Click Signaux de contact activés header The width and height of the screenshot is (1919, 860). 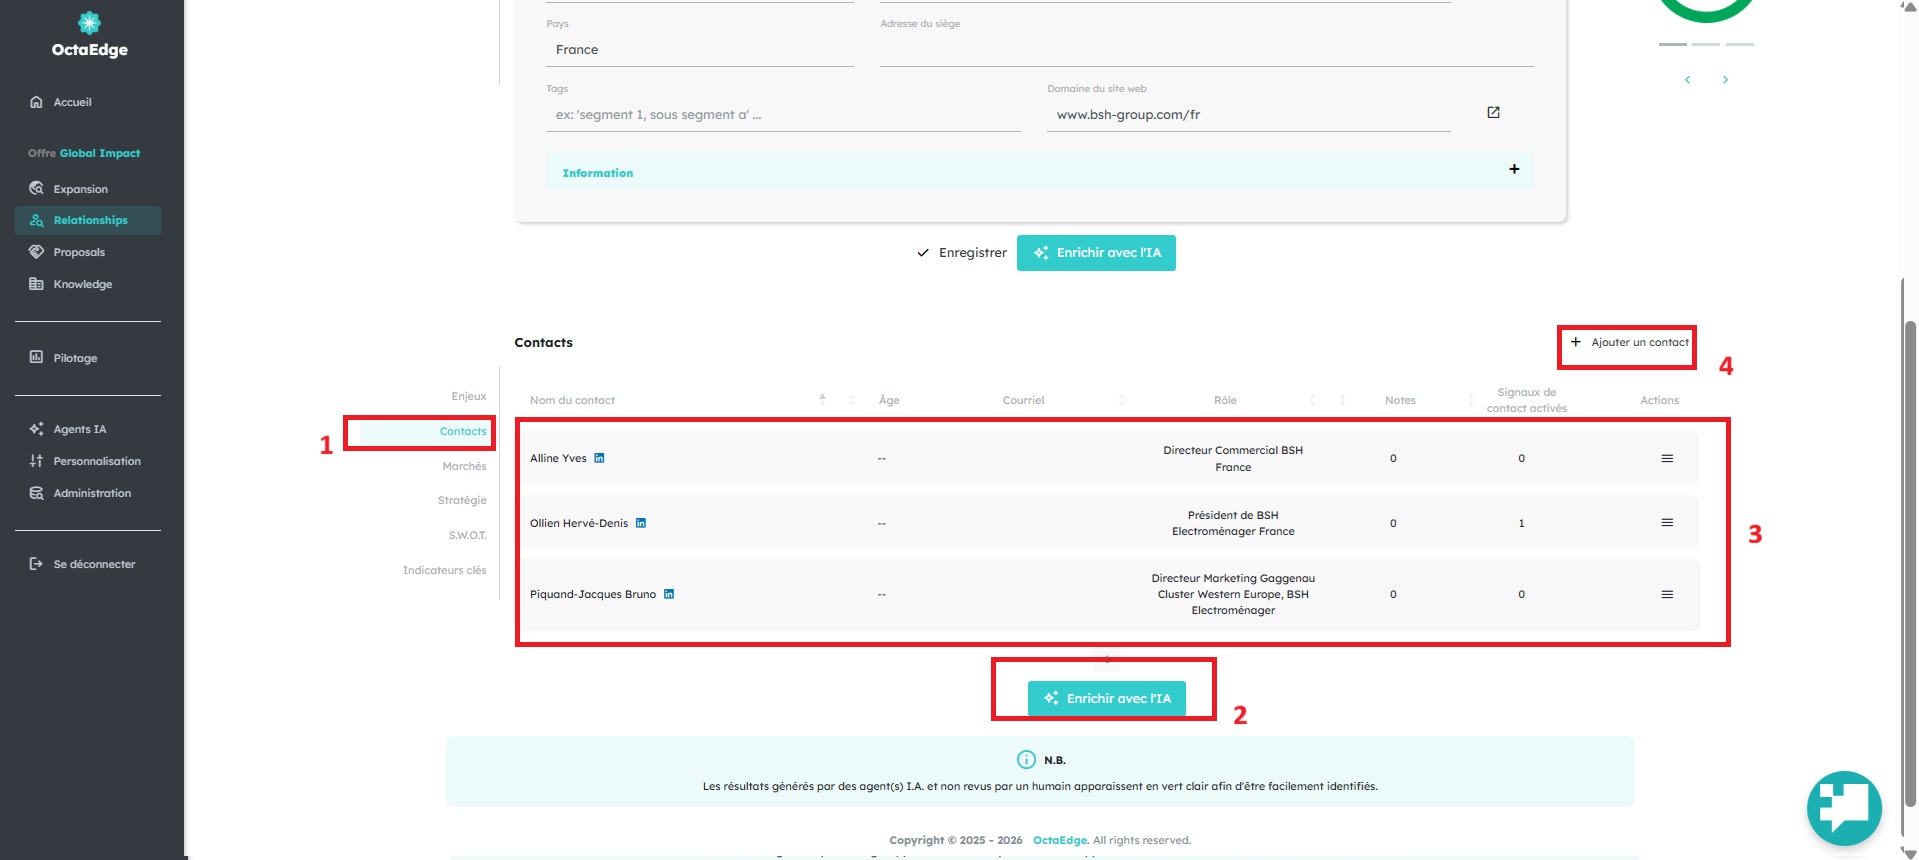coord(1526,400)
